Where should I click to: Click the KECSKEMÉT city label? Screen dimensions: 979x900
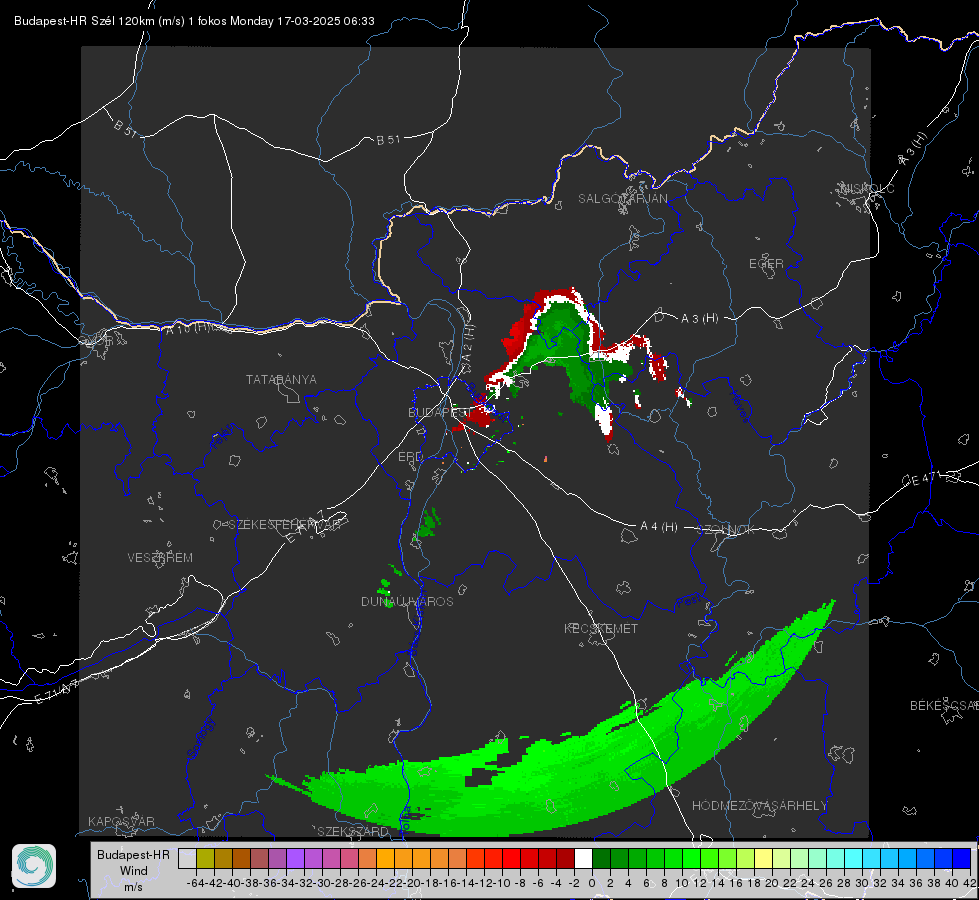pos(601,628)
